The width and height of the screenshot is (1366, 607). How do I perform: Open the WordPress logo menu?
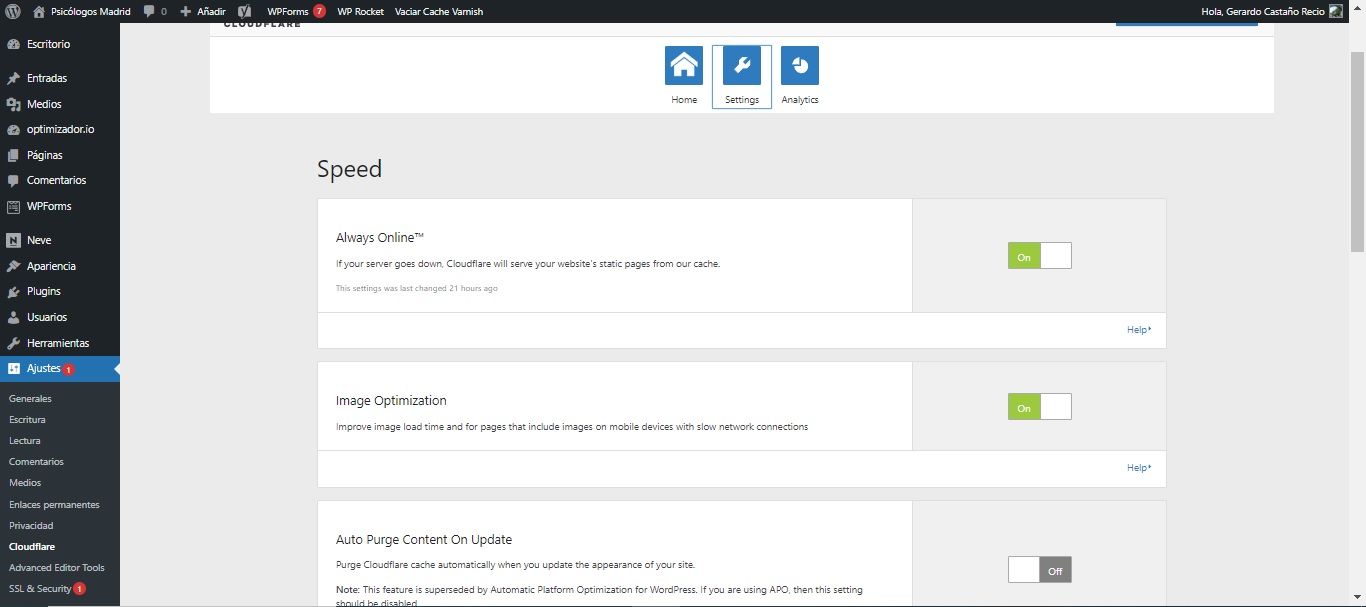point(13,11)
